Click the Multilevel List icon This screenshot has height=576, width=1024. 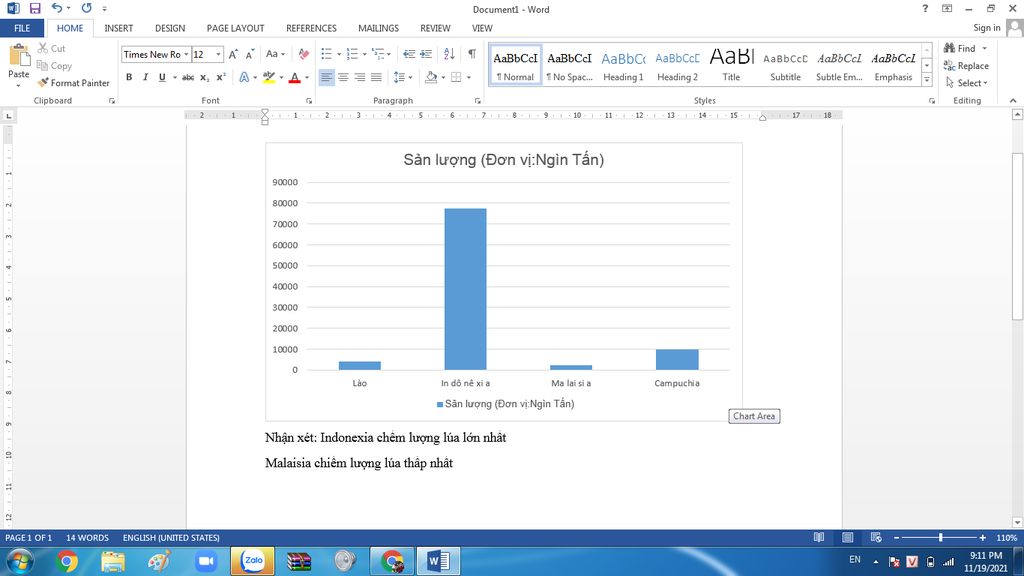[x=379, y=54]
